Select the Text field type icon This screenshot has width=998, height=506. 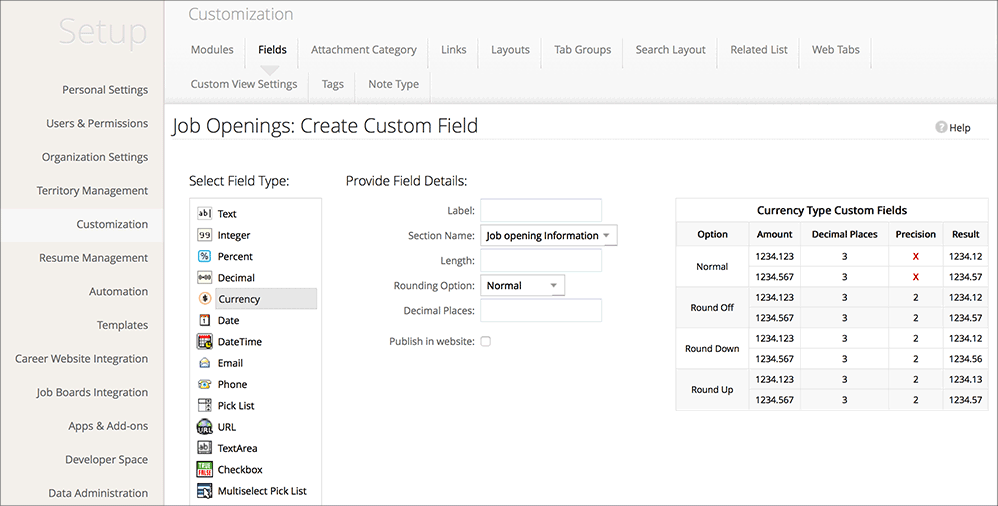(204, 213)
